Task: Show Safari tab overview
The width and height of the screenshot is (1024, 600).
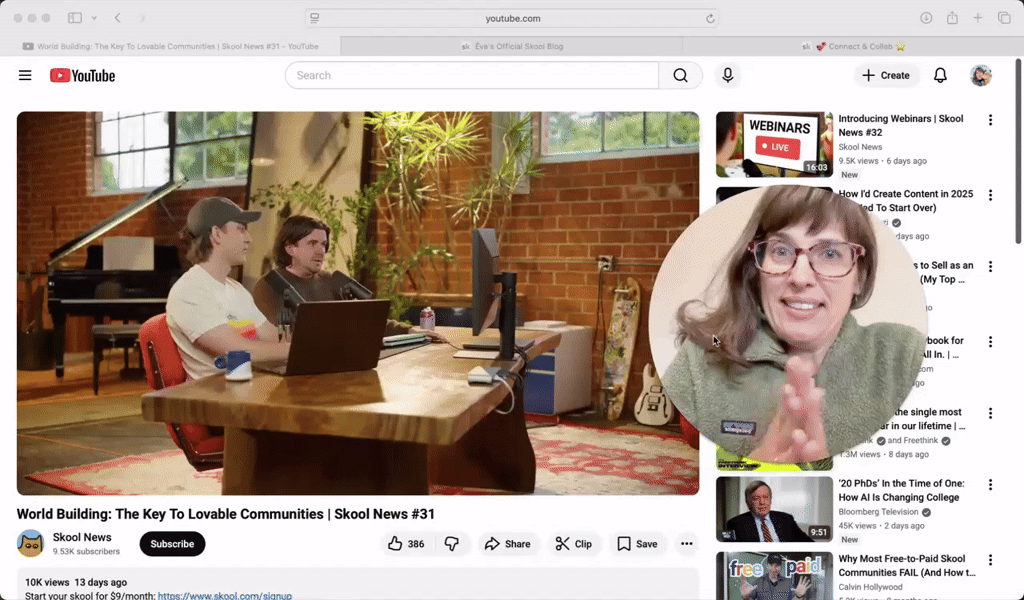Action: click(1004, 18)
